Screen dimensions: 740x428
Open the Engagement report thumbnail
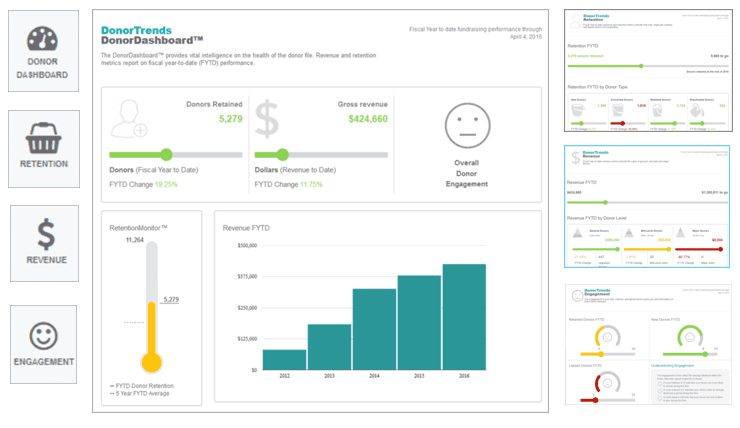(x=648, y=344)
